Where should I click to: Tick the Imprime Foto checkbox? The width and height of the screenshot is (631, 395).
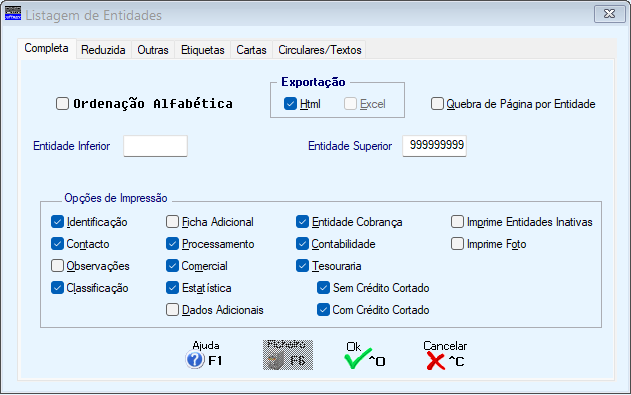pyautogui.click(x=457, y=244)
